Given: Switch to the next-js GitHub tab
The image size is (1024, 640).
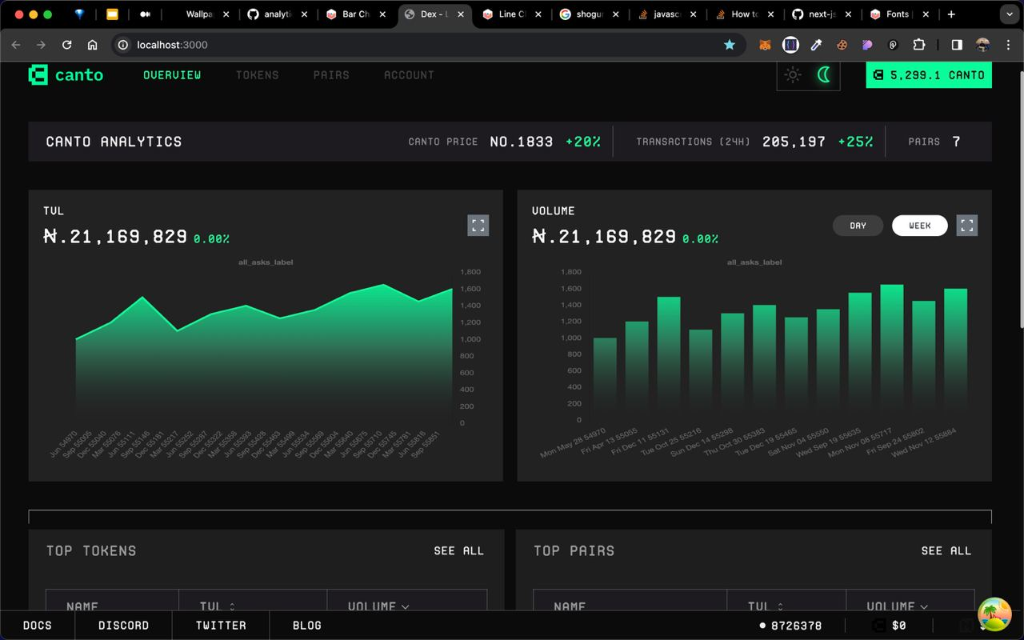Looking at the screenshot, I should [x=822, y=14].
